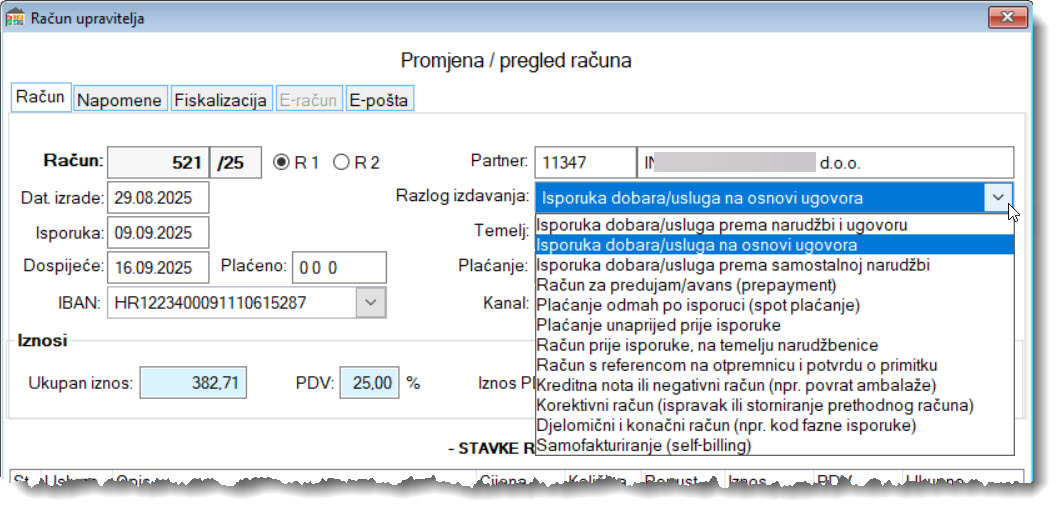The height and width of the screenshot is (519, 1061).
Task: Choose 'Samofakturiranje (self-billing)' from list
Action: 644,445
